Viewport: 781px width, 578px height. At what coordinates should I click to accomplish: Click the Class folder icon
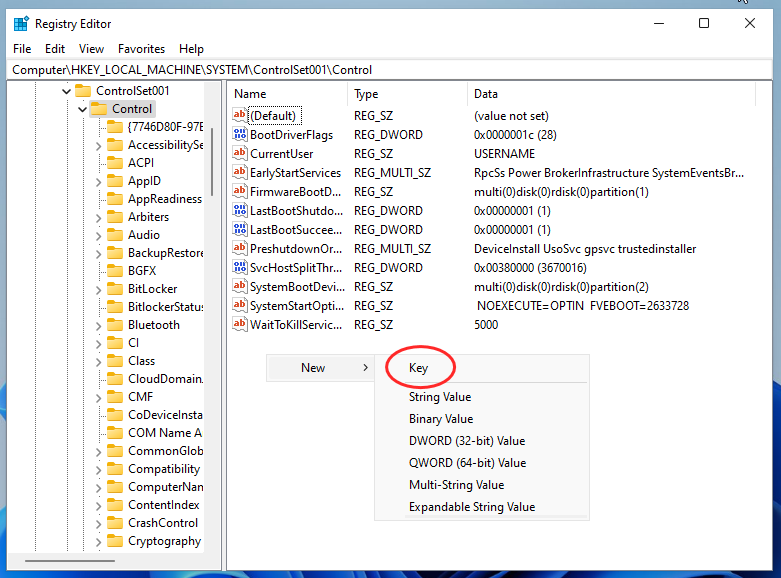tap(115, 360)
